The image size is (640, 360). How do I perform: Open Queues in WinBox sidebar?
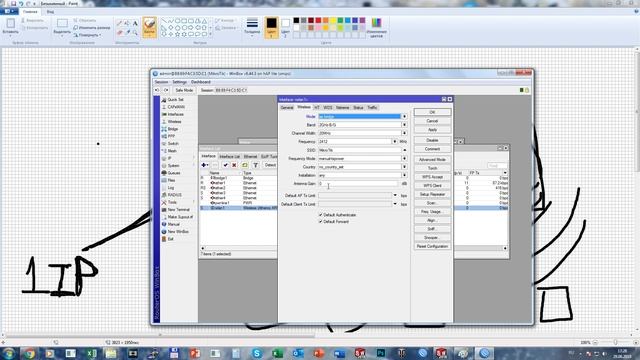(x=173, y=173)
